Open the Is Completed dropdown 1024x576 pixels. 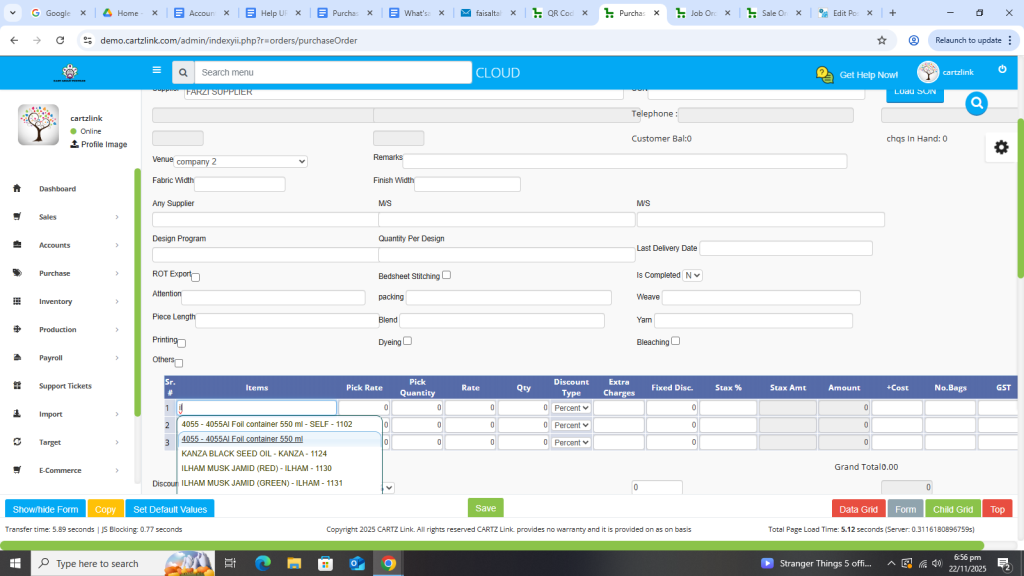click(692, 275)
